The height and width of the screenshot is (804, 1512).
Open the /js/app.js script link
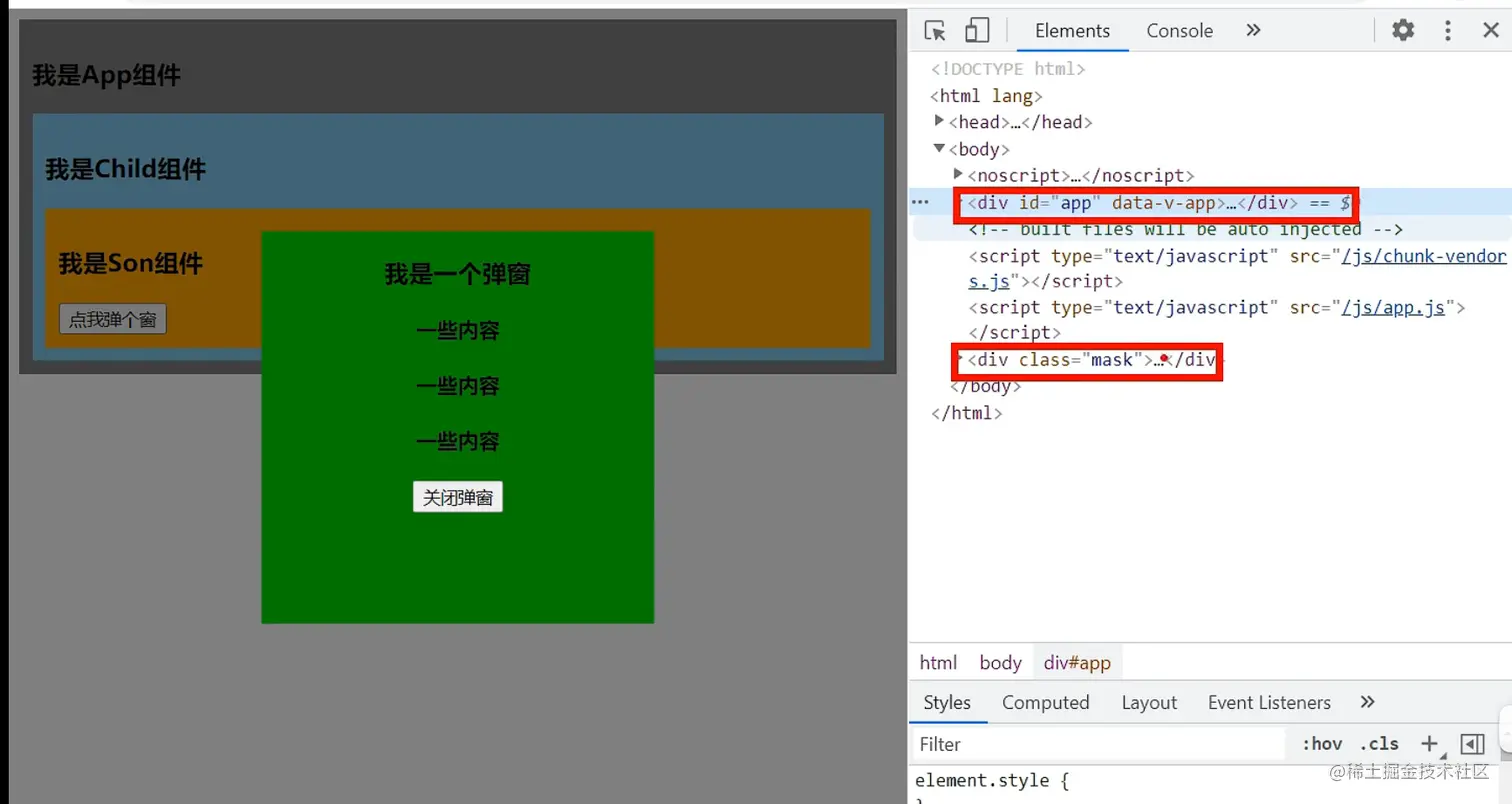[x=1392, y=307]
